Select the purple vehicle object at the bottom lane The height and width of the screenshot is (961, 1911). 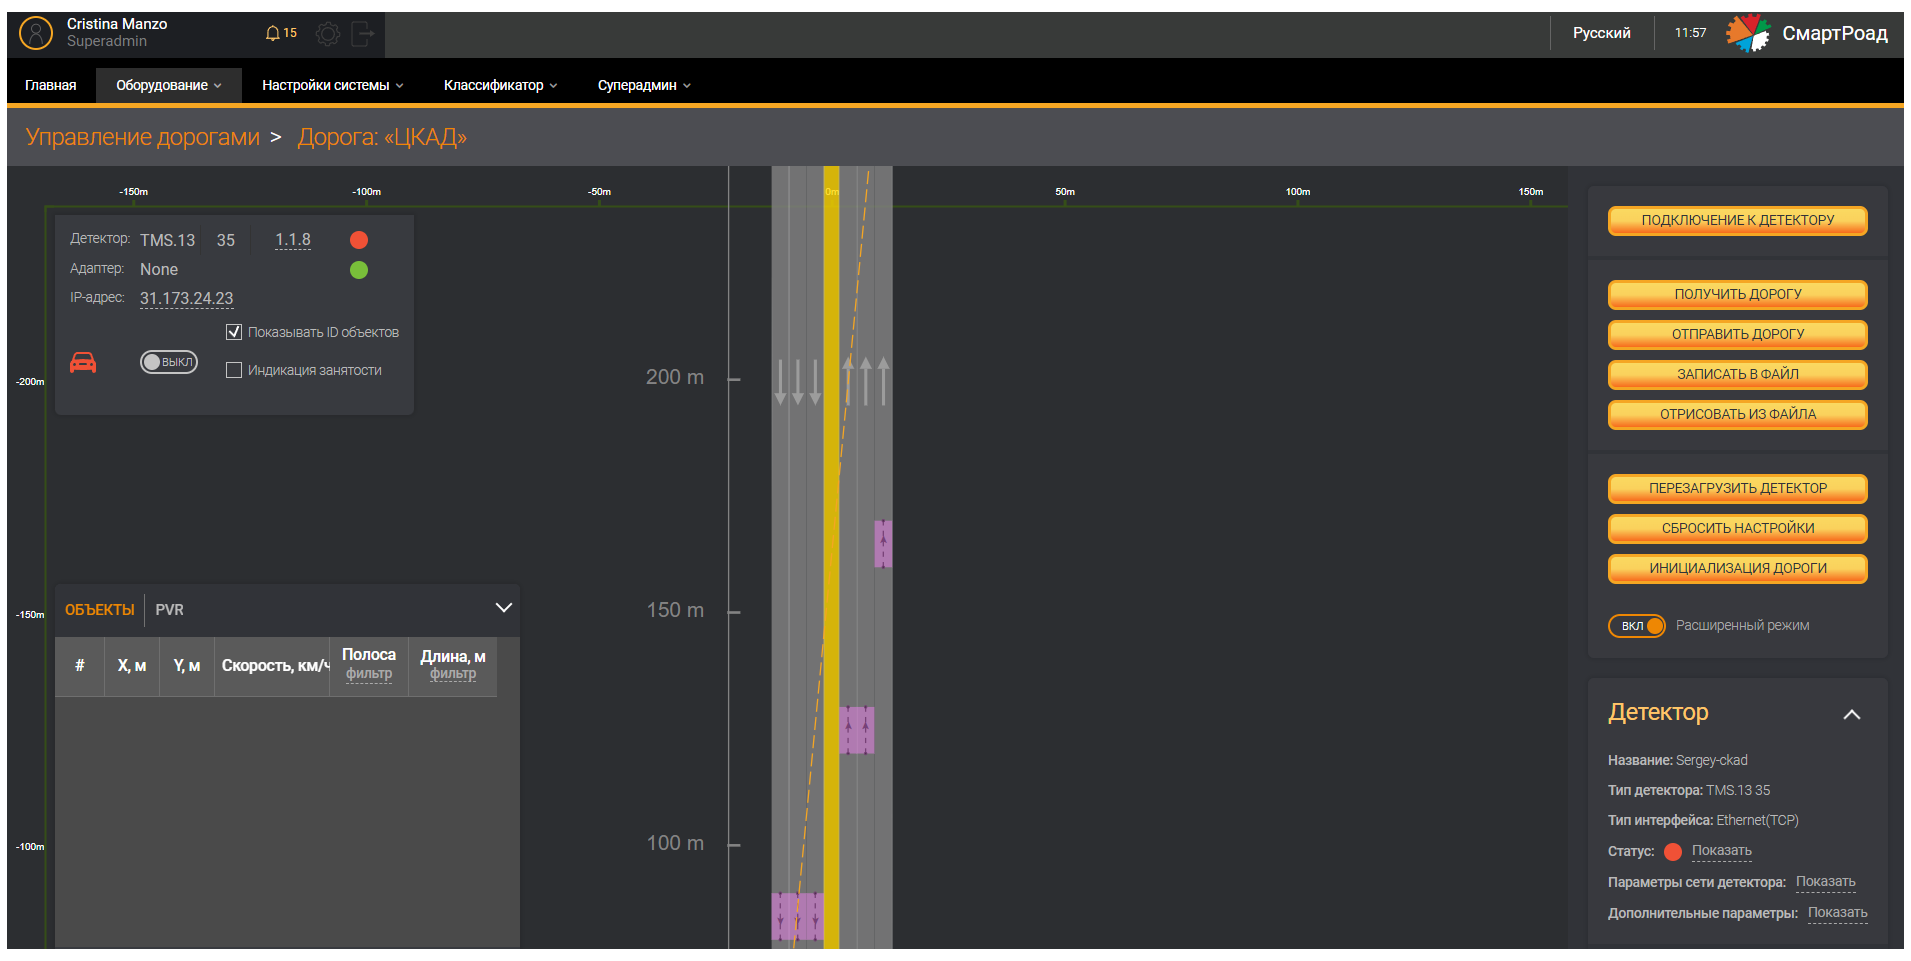[797, 916]
